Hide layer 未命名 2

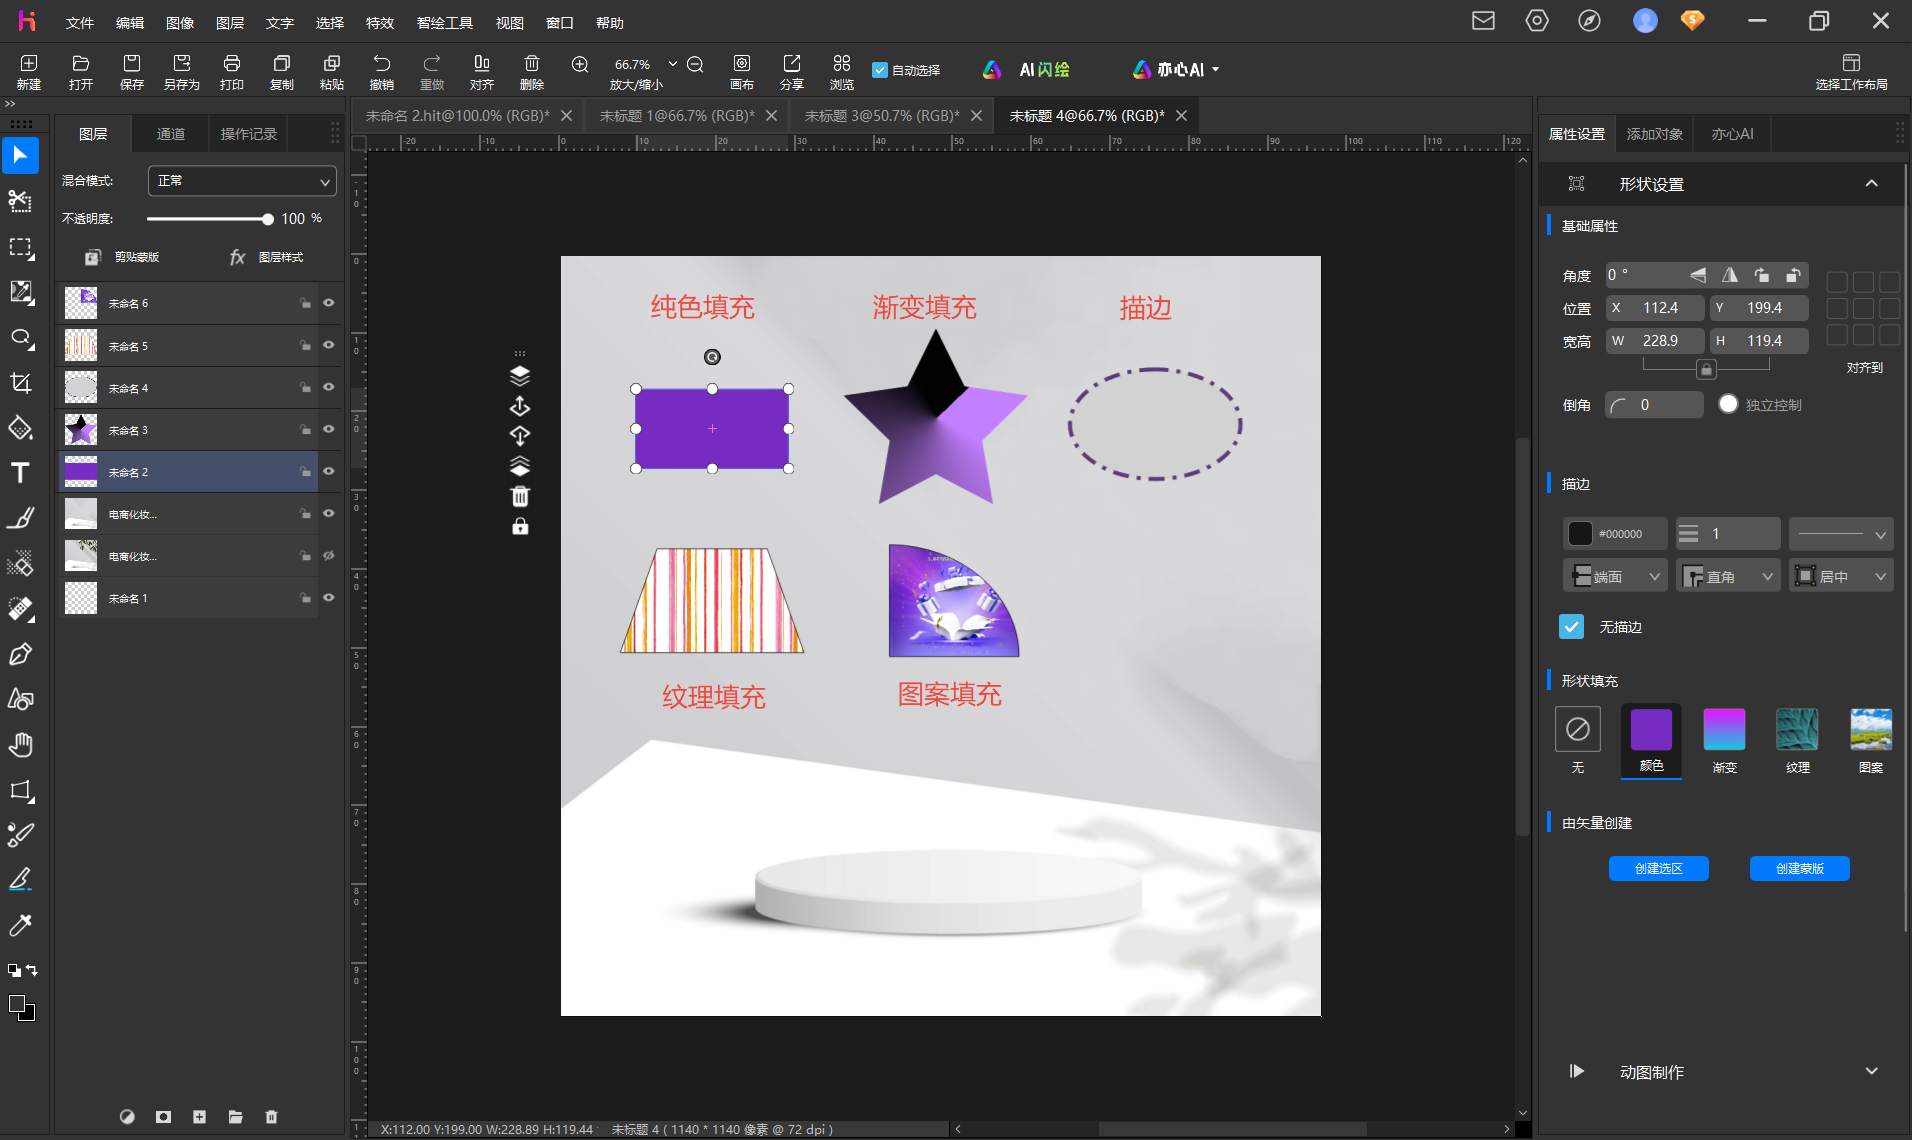328,471
